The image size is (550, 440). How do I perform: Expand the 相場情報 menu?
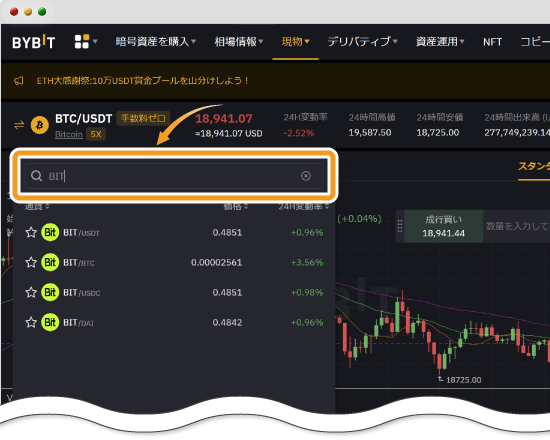point(239,42)
